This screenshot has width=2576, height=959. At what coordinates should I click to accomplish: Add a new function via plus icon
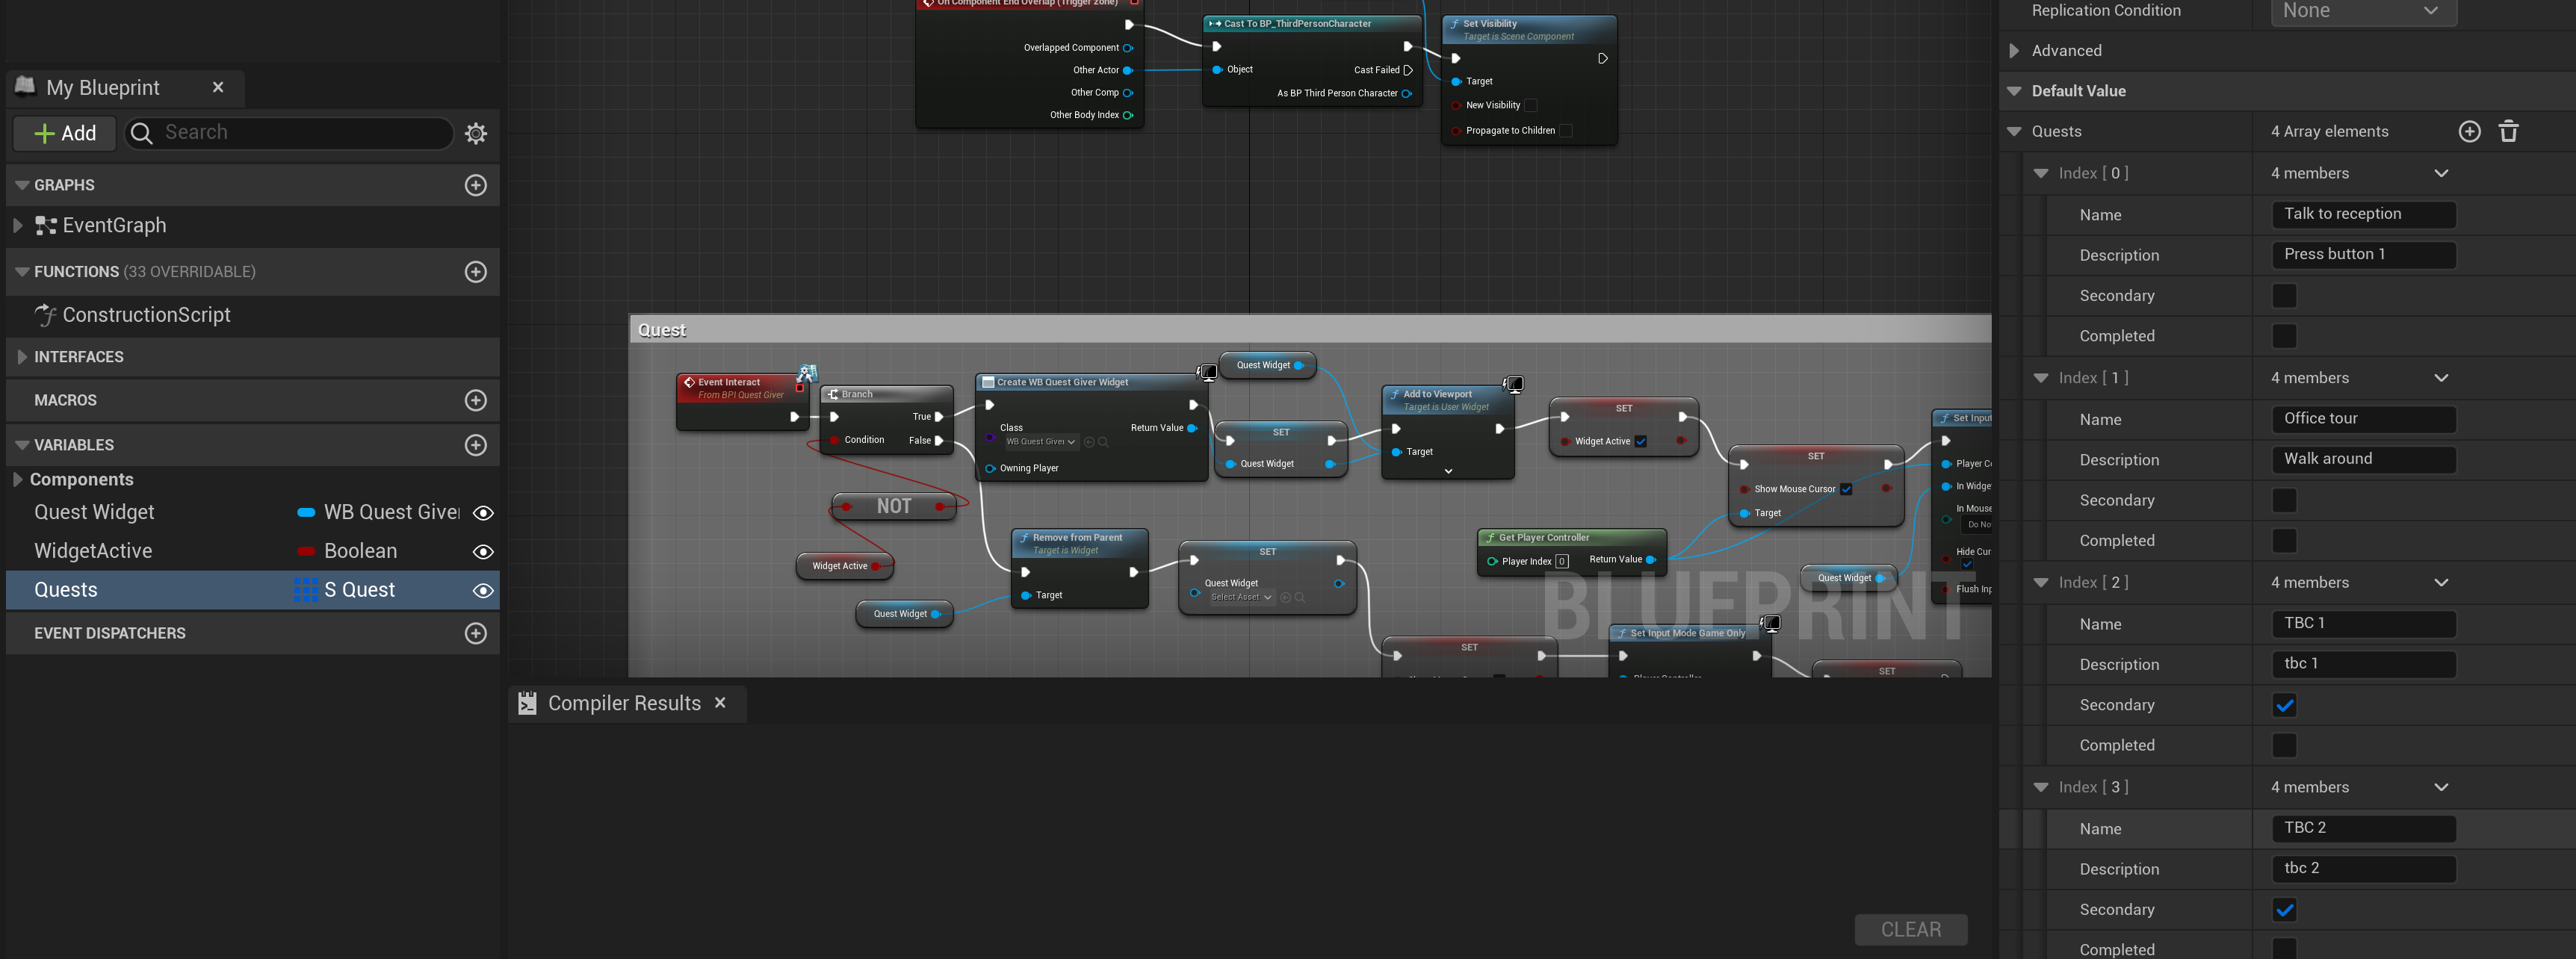[x=476, y=272]
